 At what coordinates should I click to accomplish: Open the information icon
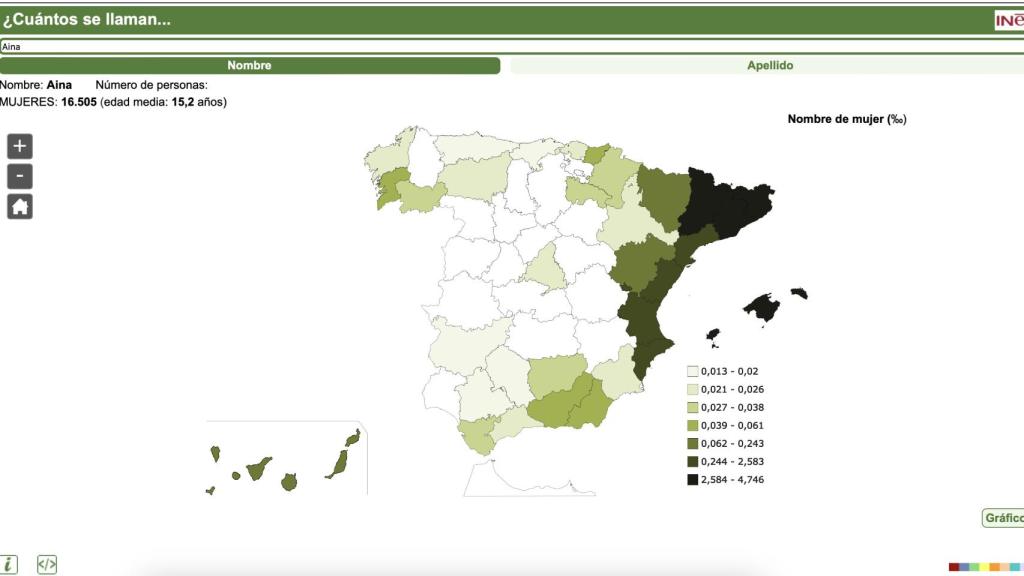click(9, 565)
